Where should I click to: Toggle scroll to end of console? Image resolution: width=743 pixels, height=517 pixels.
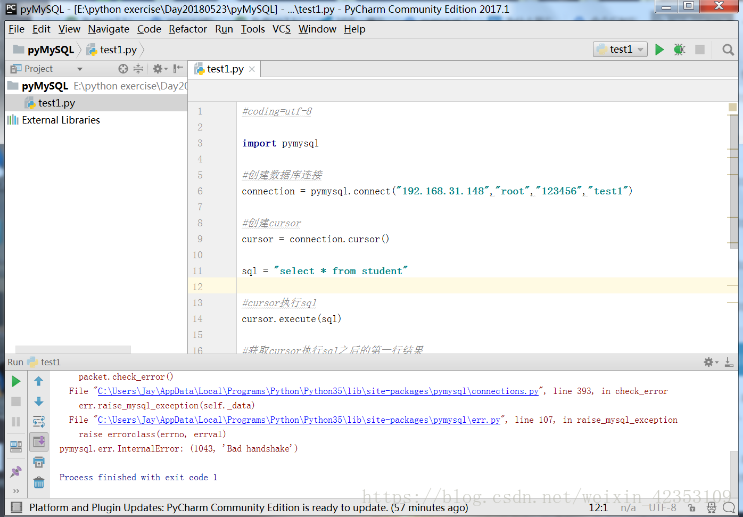pyautogui.click(x=39, y=441)
